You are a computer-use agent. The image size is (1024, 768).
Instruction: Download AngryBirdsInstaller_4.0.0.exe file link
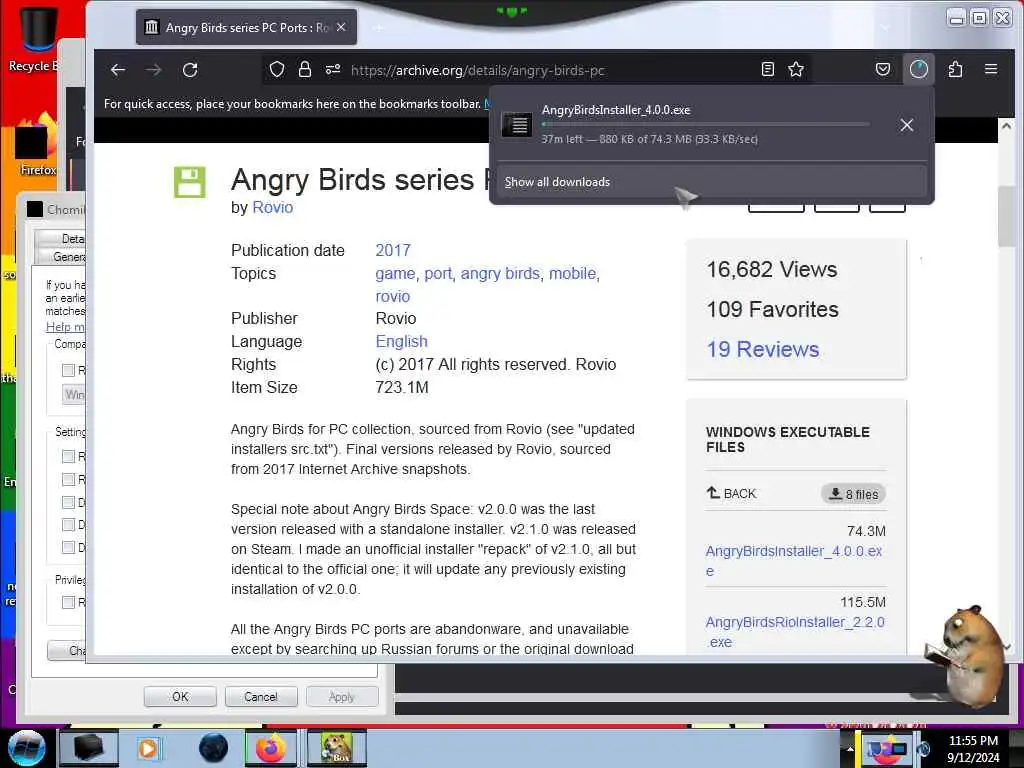point(793,560)
